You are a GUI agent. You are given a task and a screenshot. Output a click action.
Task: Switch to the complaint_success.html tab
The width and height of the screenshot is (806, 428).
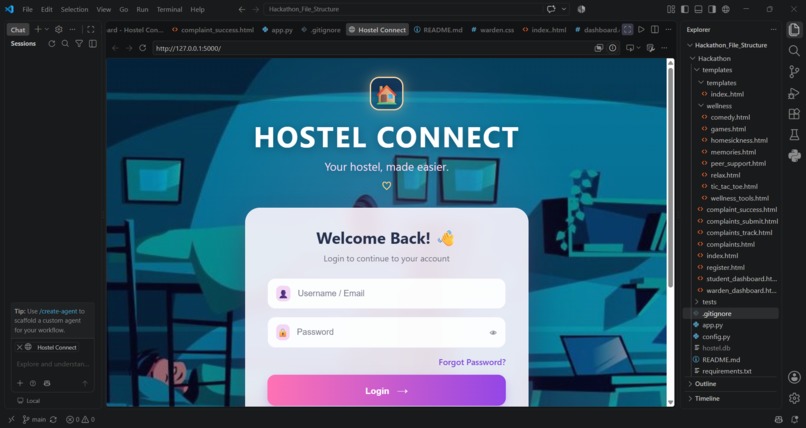213,30
